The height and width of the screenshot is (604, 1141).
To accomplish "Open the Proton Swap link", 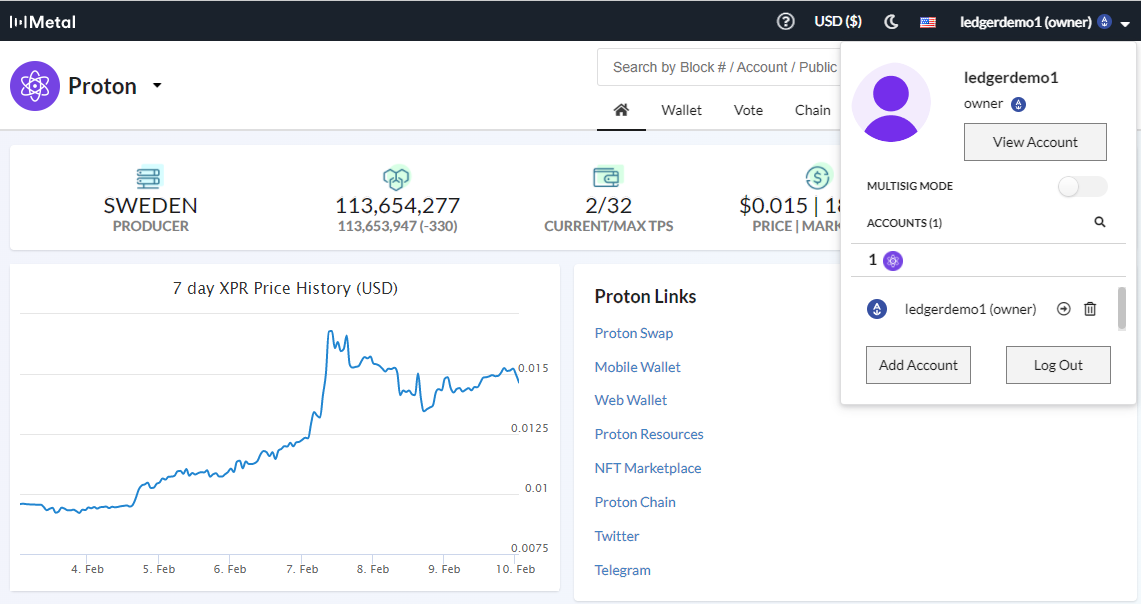I will tap(633, 332).
